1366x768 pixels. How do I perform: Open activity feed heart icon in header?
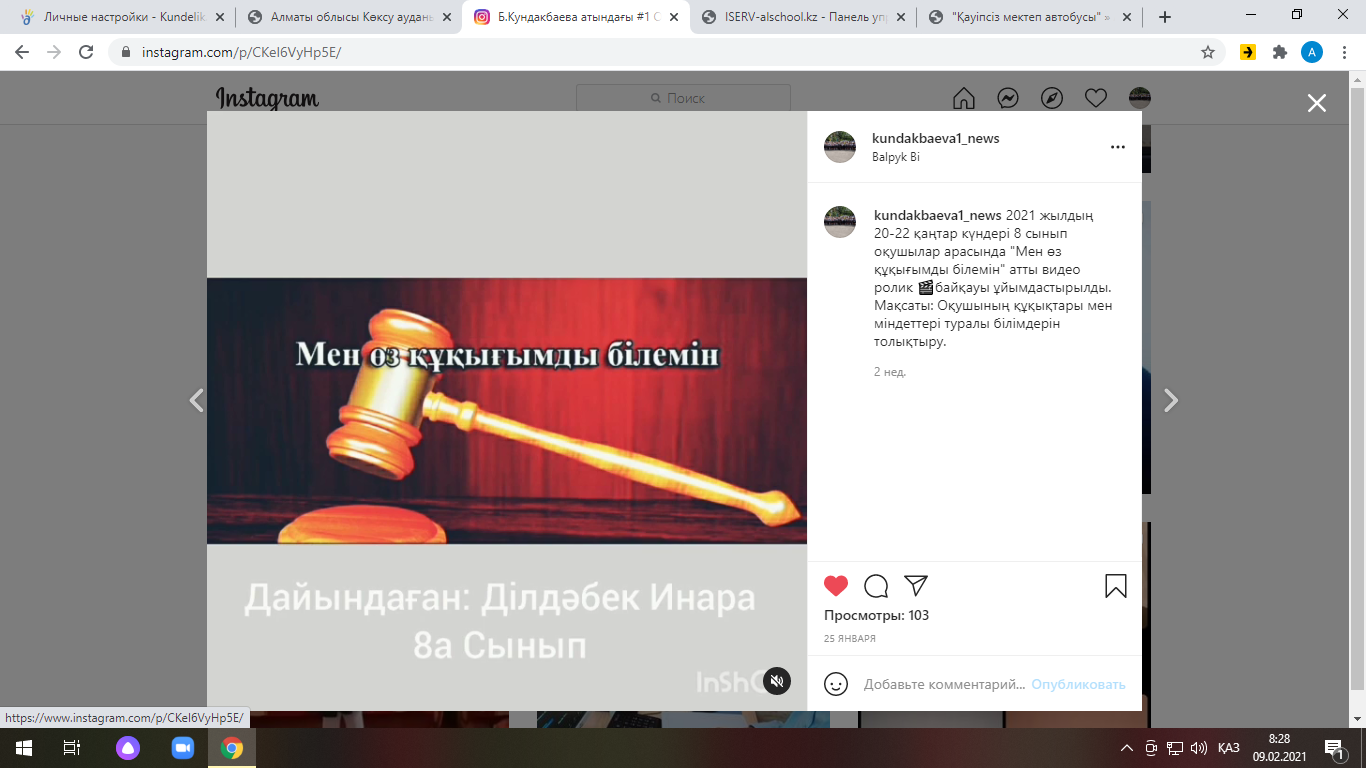pos(1096,98)
